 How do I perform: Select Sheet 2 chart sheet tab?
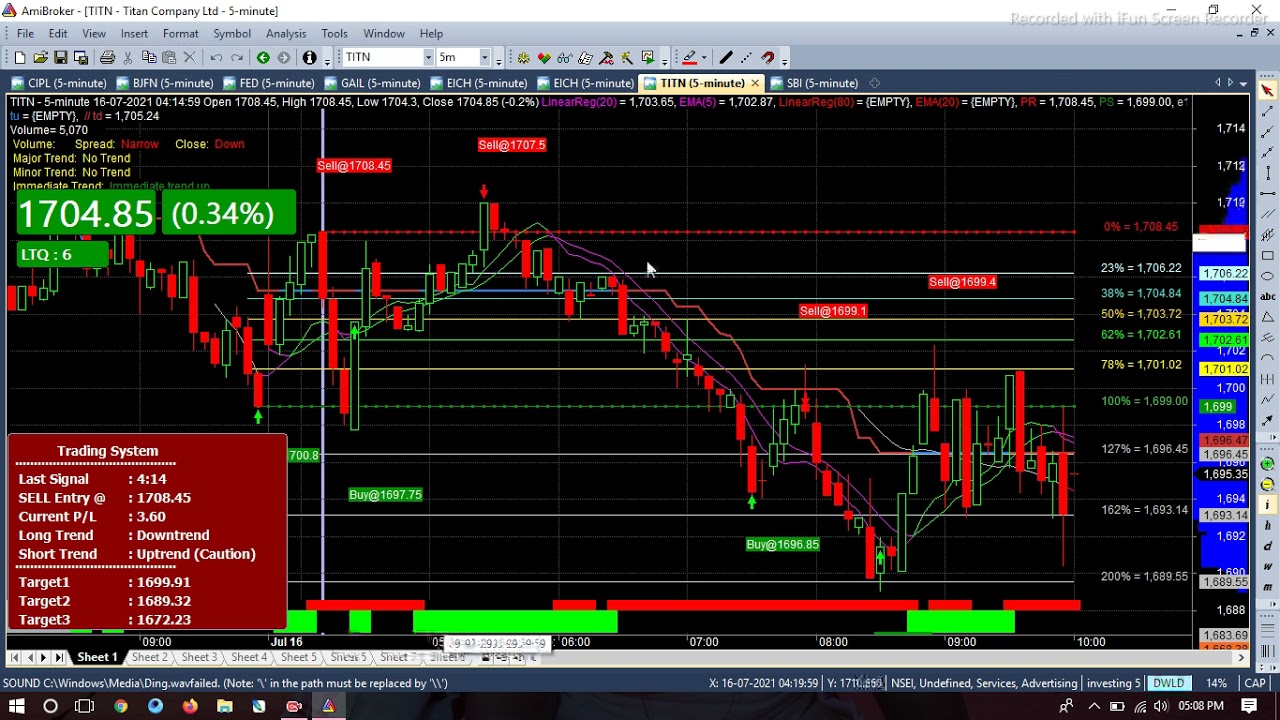pos(149,657)
